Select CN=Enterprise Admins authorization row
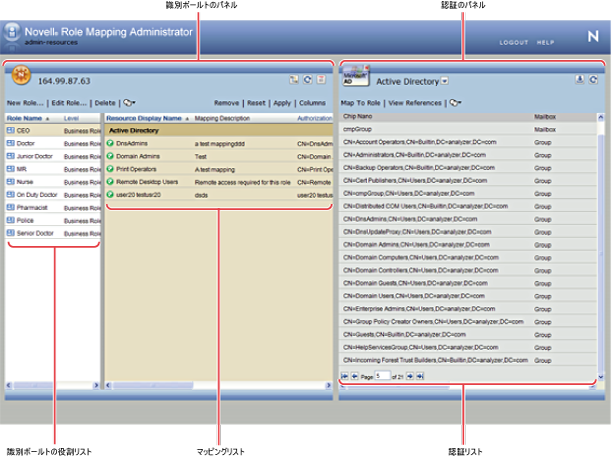Viewport: 612px width, 457px height. [x=468, y=309]
